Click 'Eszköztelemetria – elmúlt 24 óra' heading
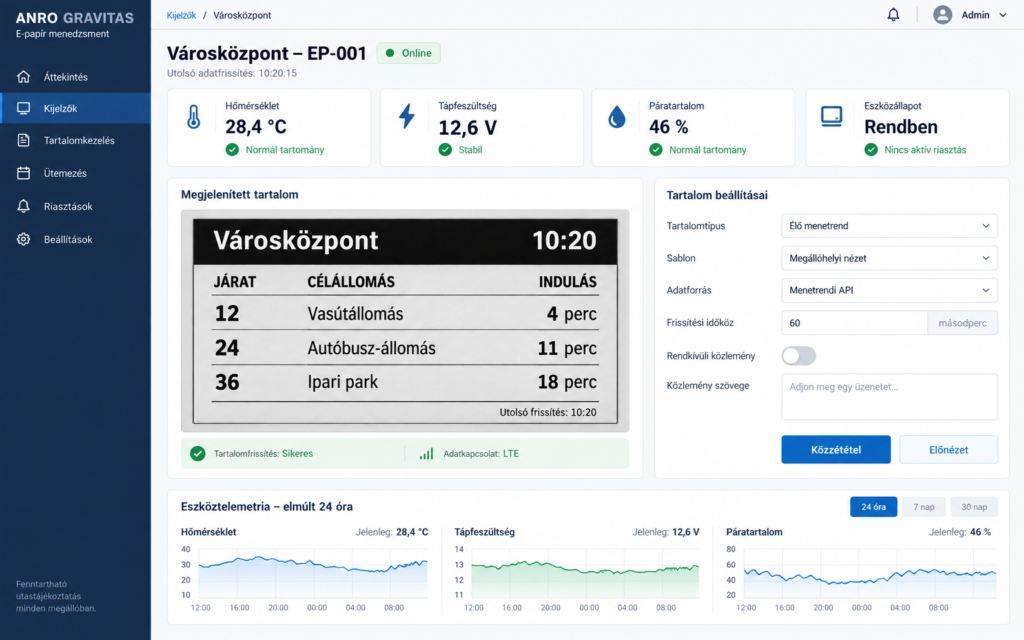The image size is (1024, 640). 266,506
